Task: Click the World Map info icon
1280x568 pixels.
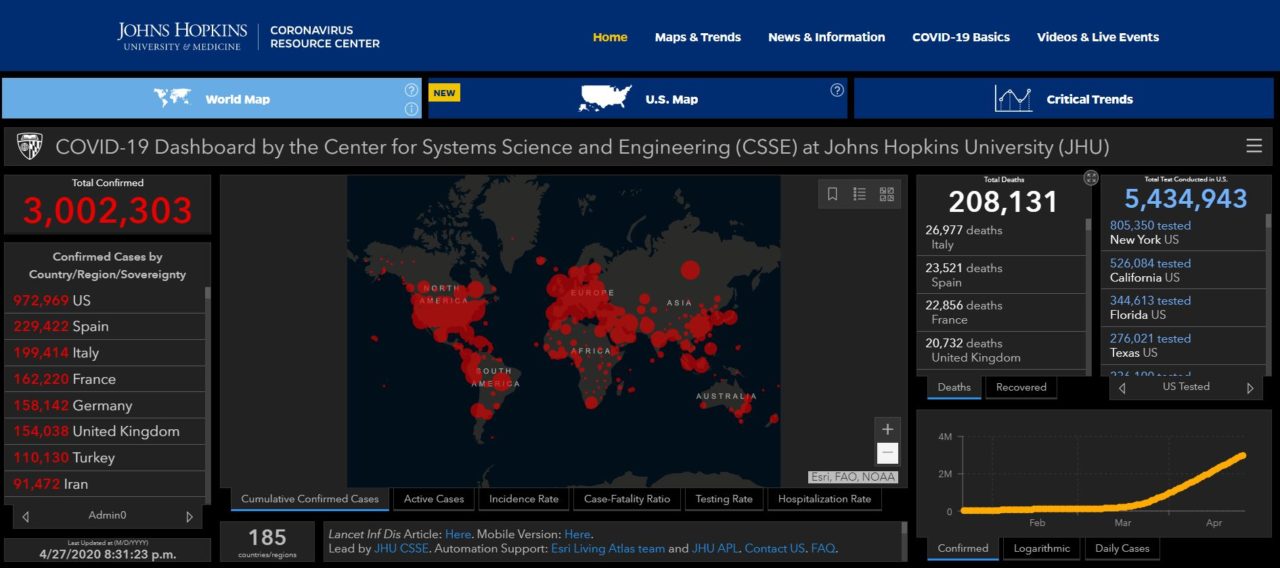Action: [x=411, y=109]
